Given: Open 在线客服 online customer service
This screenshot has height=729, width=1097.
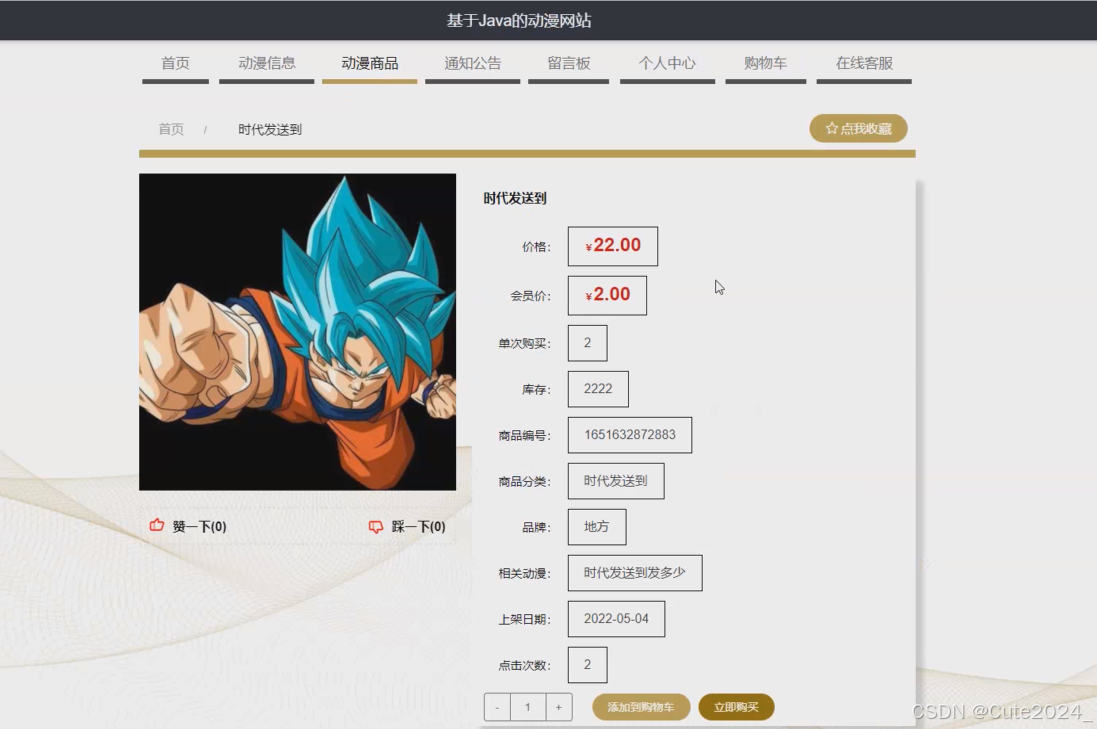Looking at the screenshot, I should [862, 62].
